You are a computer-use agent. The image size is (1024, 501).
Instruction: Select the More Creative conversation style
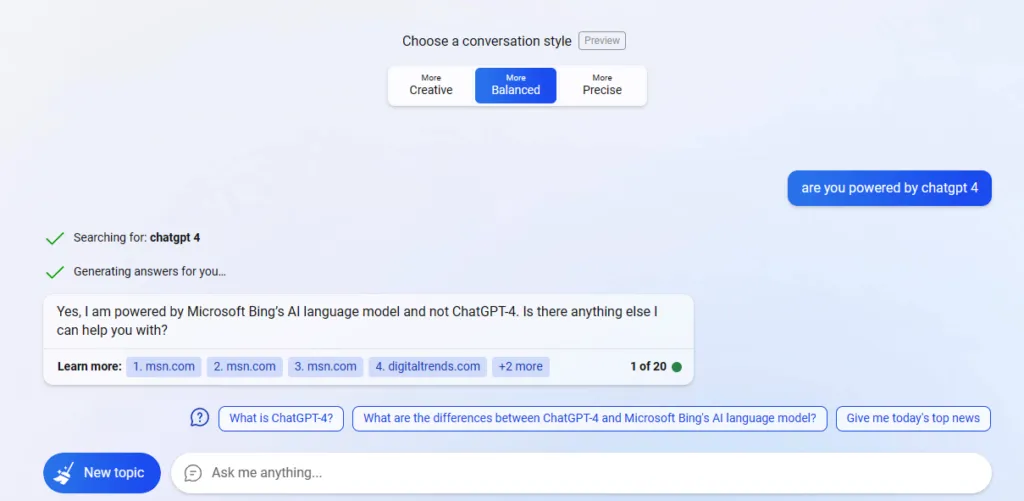tap(431, 85)
